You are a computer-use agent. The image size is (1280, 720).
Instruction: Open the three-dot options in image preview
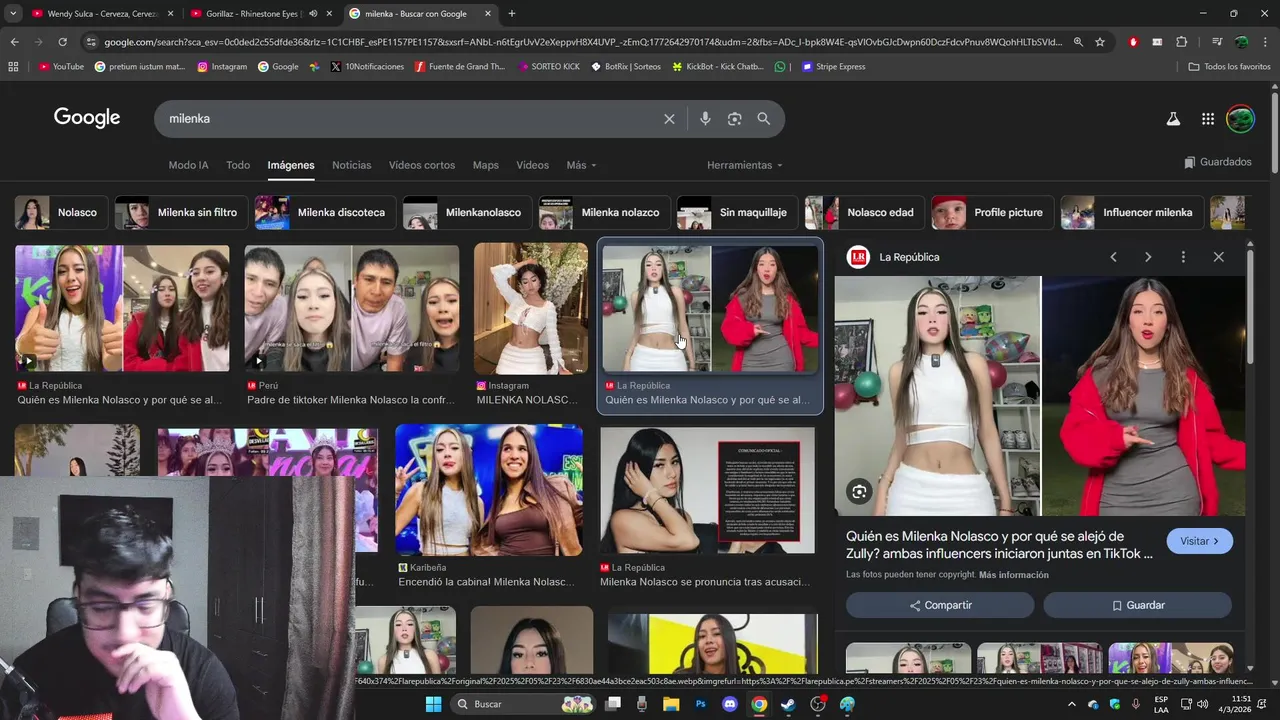coord(1183,257)
